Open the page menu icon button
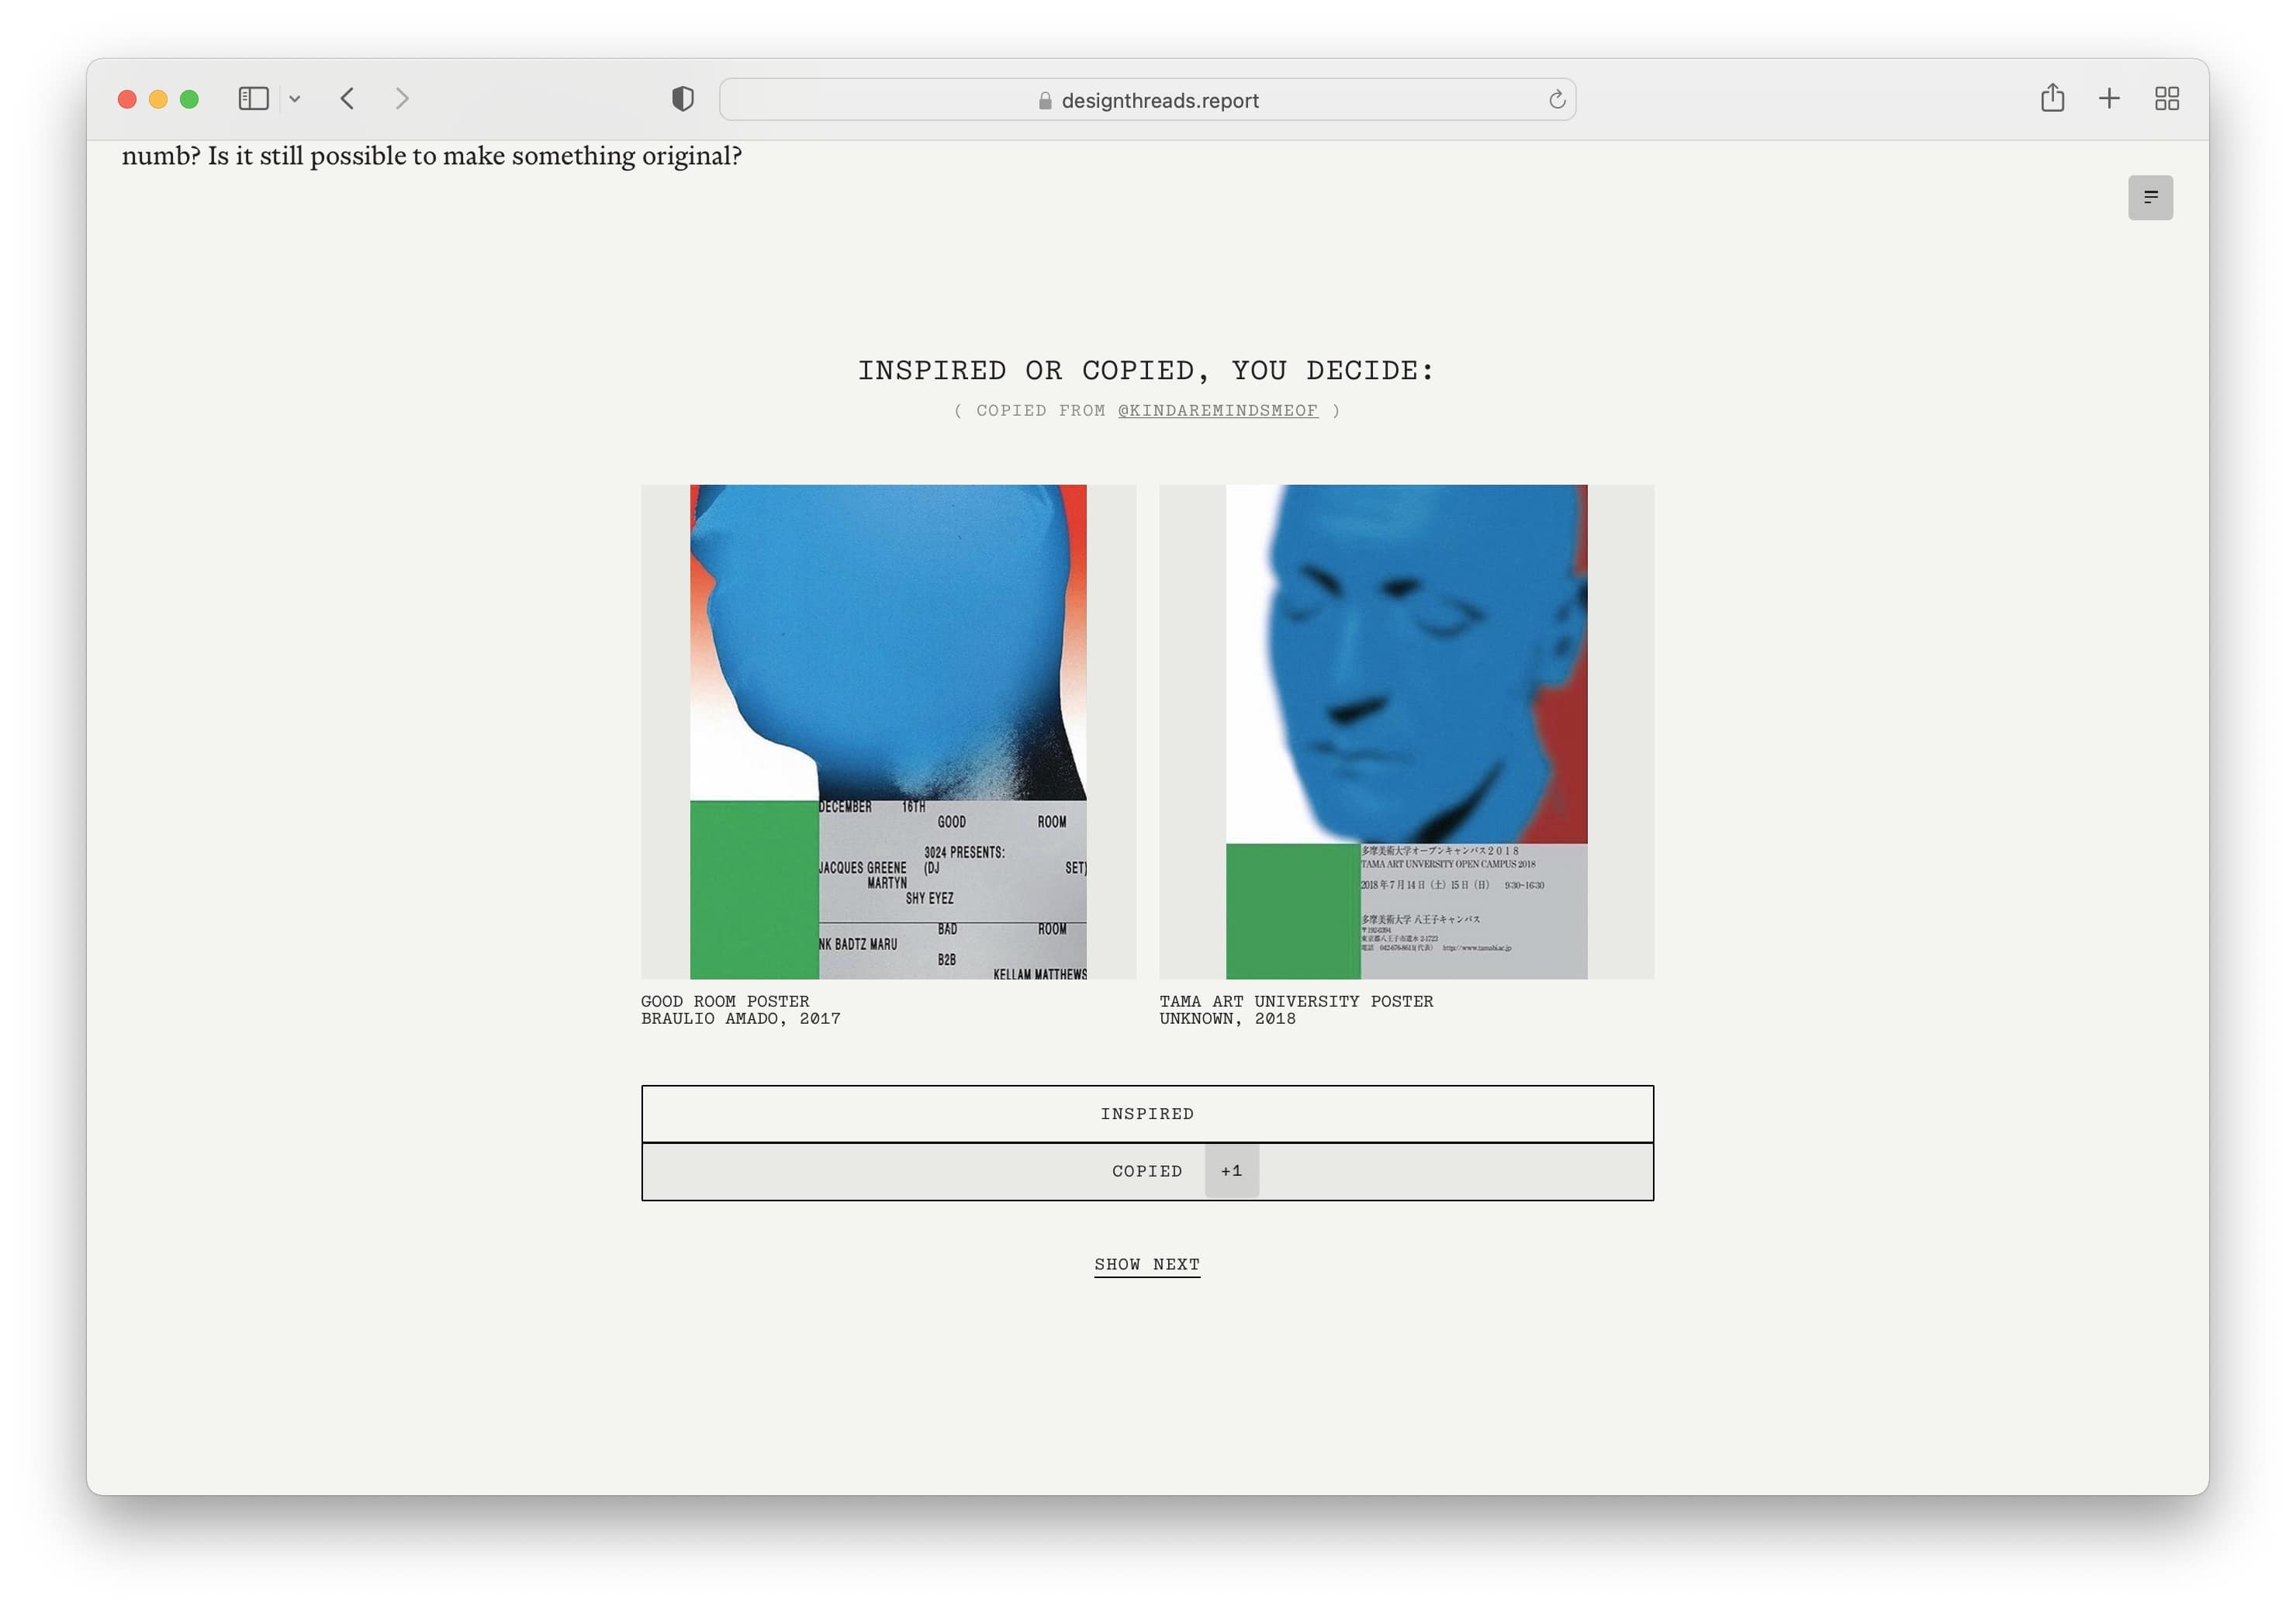This screenshot has height=1610, width=2296. (2150, 198)
